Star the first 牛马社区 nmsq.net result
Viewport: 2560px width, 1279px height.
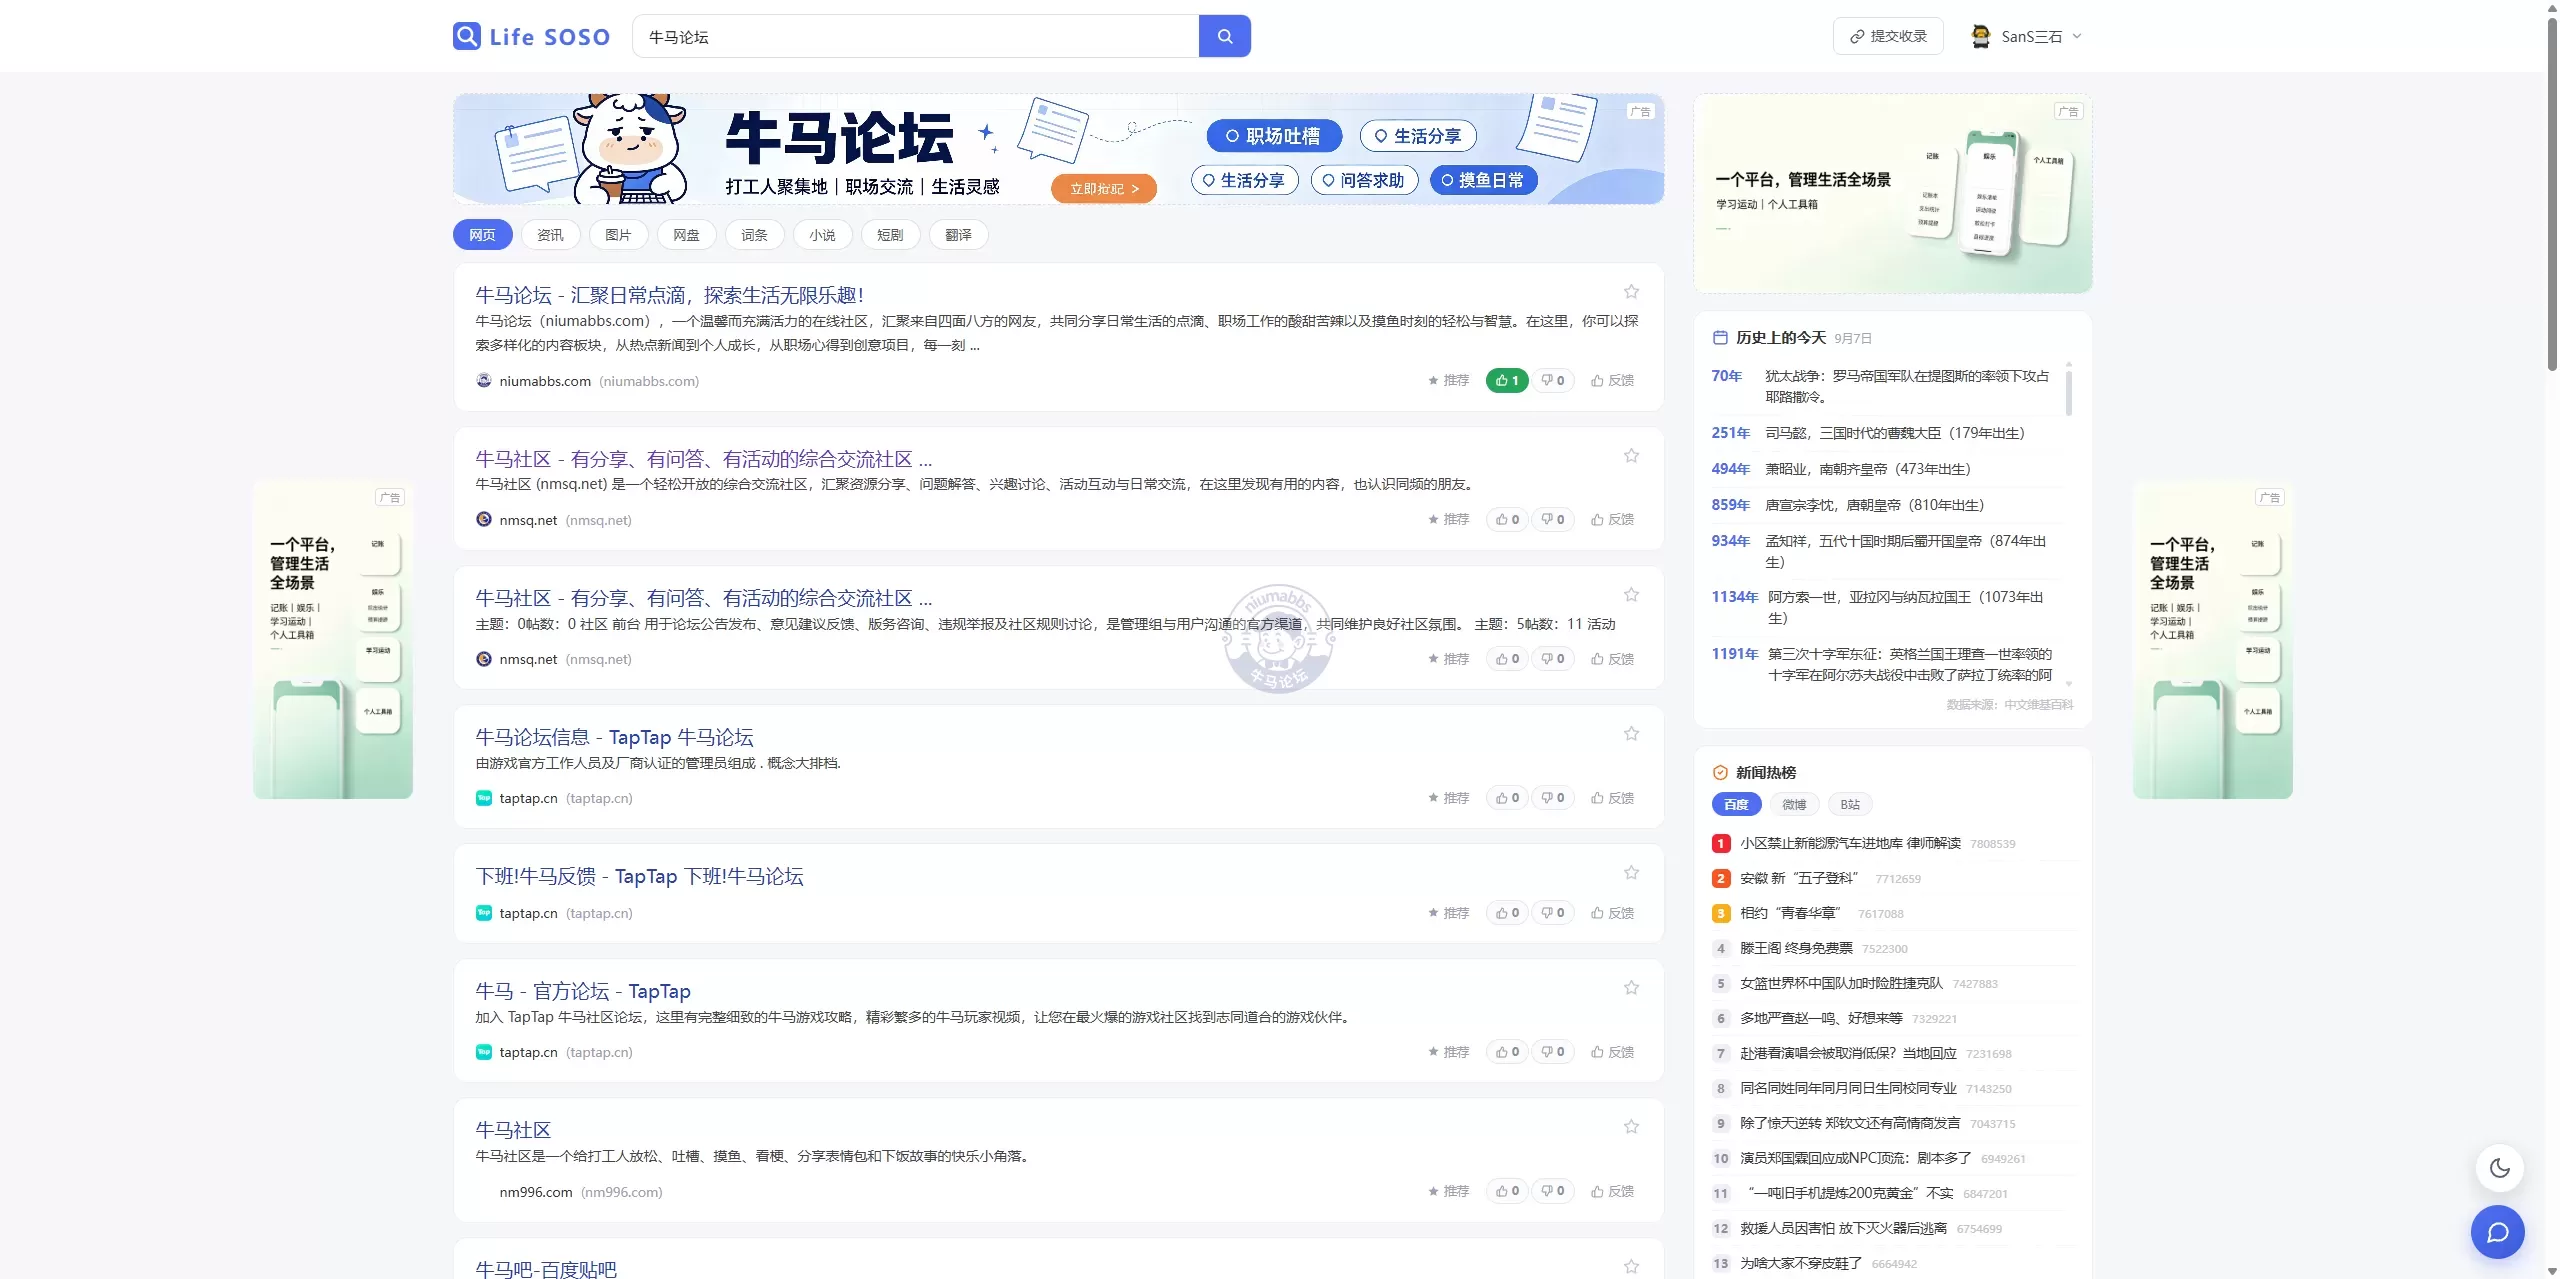pyautogui.click(x=1631, y=456)
